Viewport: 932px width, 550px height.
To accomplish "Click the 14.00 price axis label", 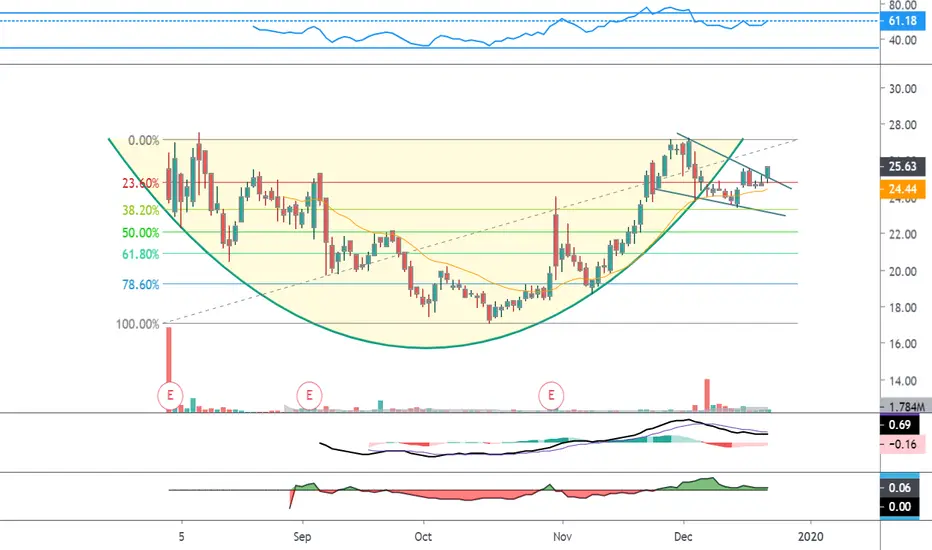I will click(x=902, y=381).
